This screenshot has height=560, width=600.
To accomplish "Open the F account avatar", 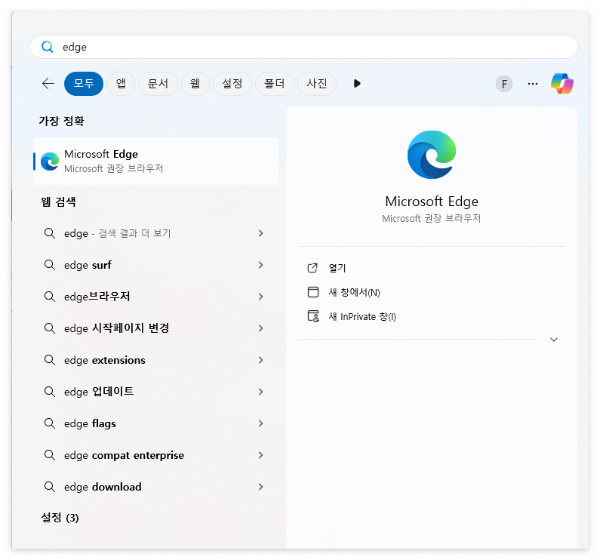I will pos(504,84).
